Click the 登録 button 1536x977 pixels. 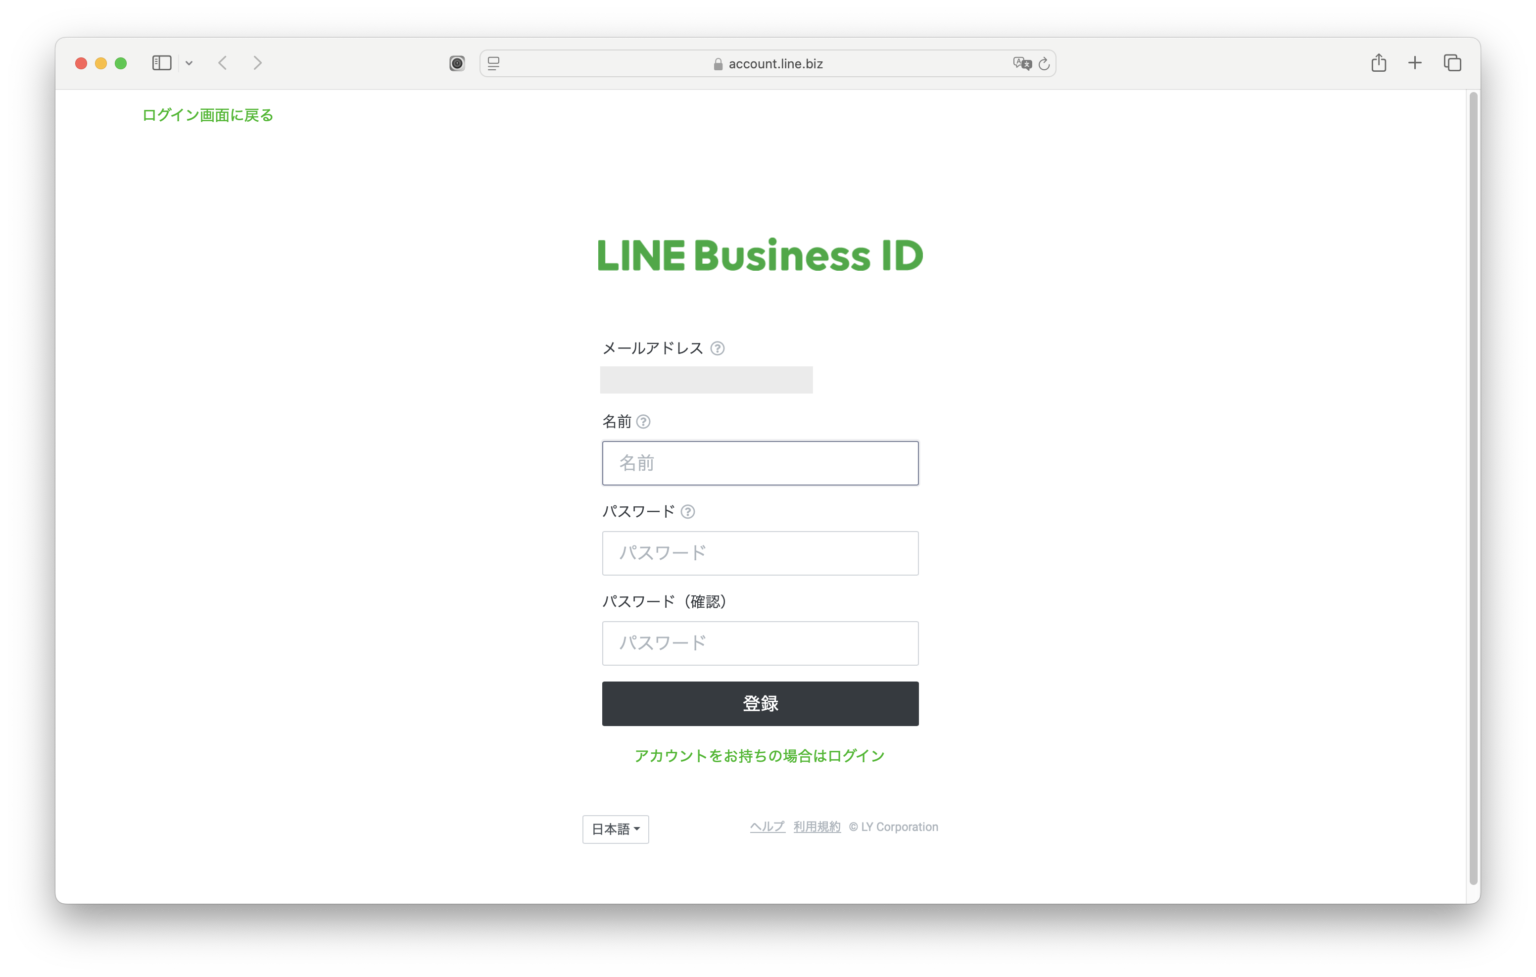tap(760, 704)
